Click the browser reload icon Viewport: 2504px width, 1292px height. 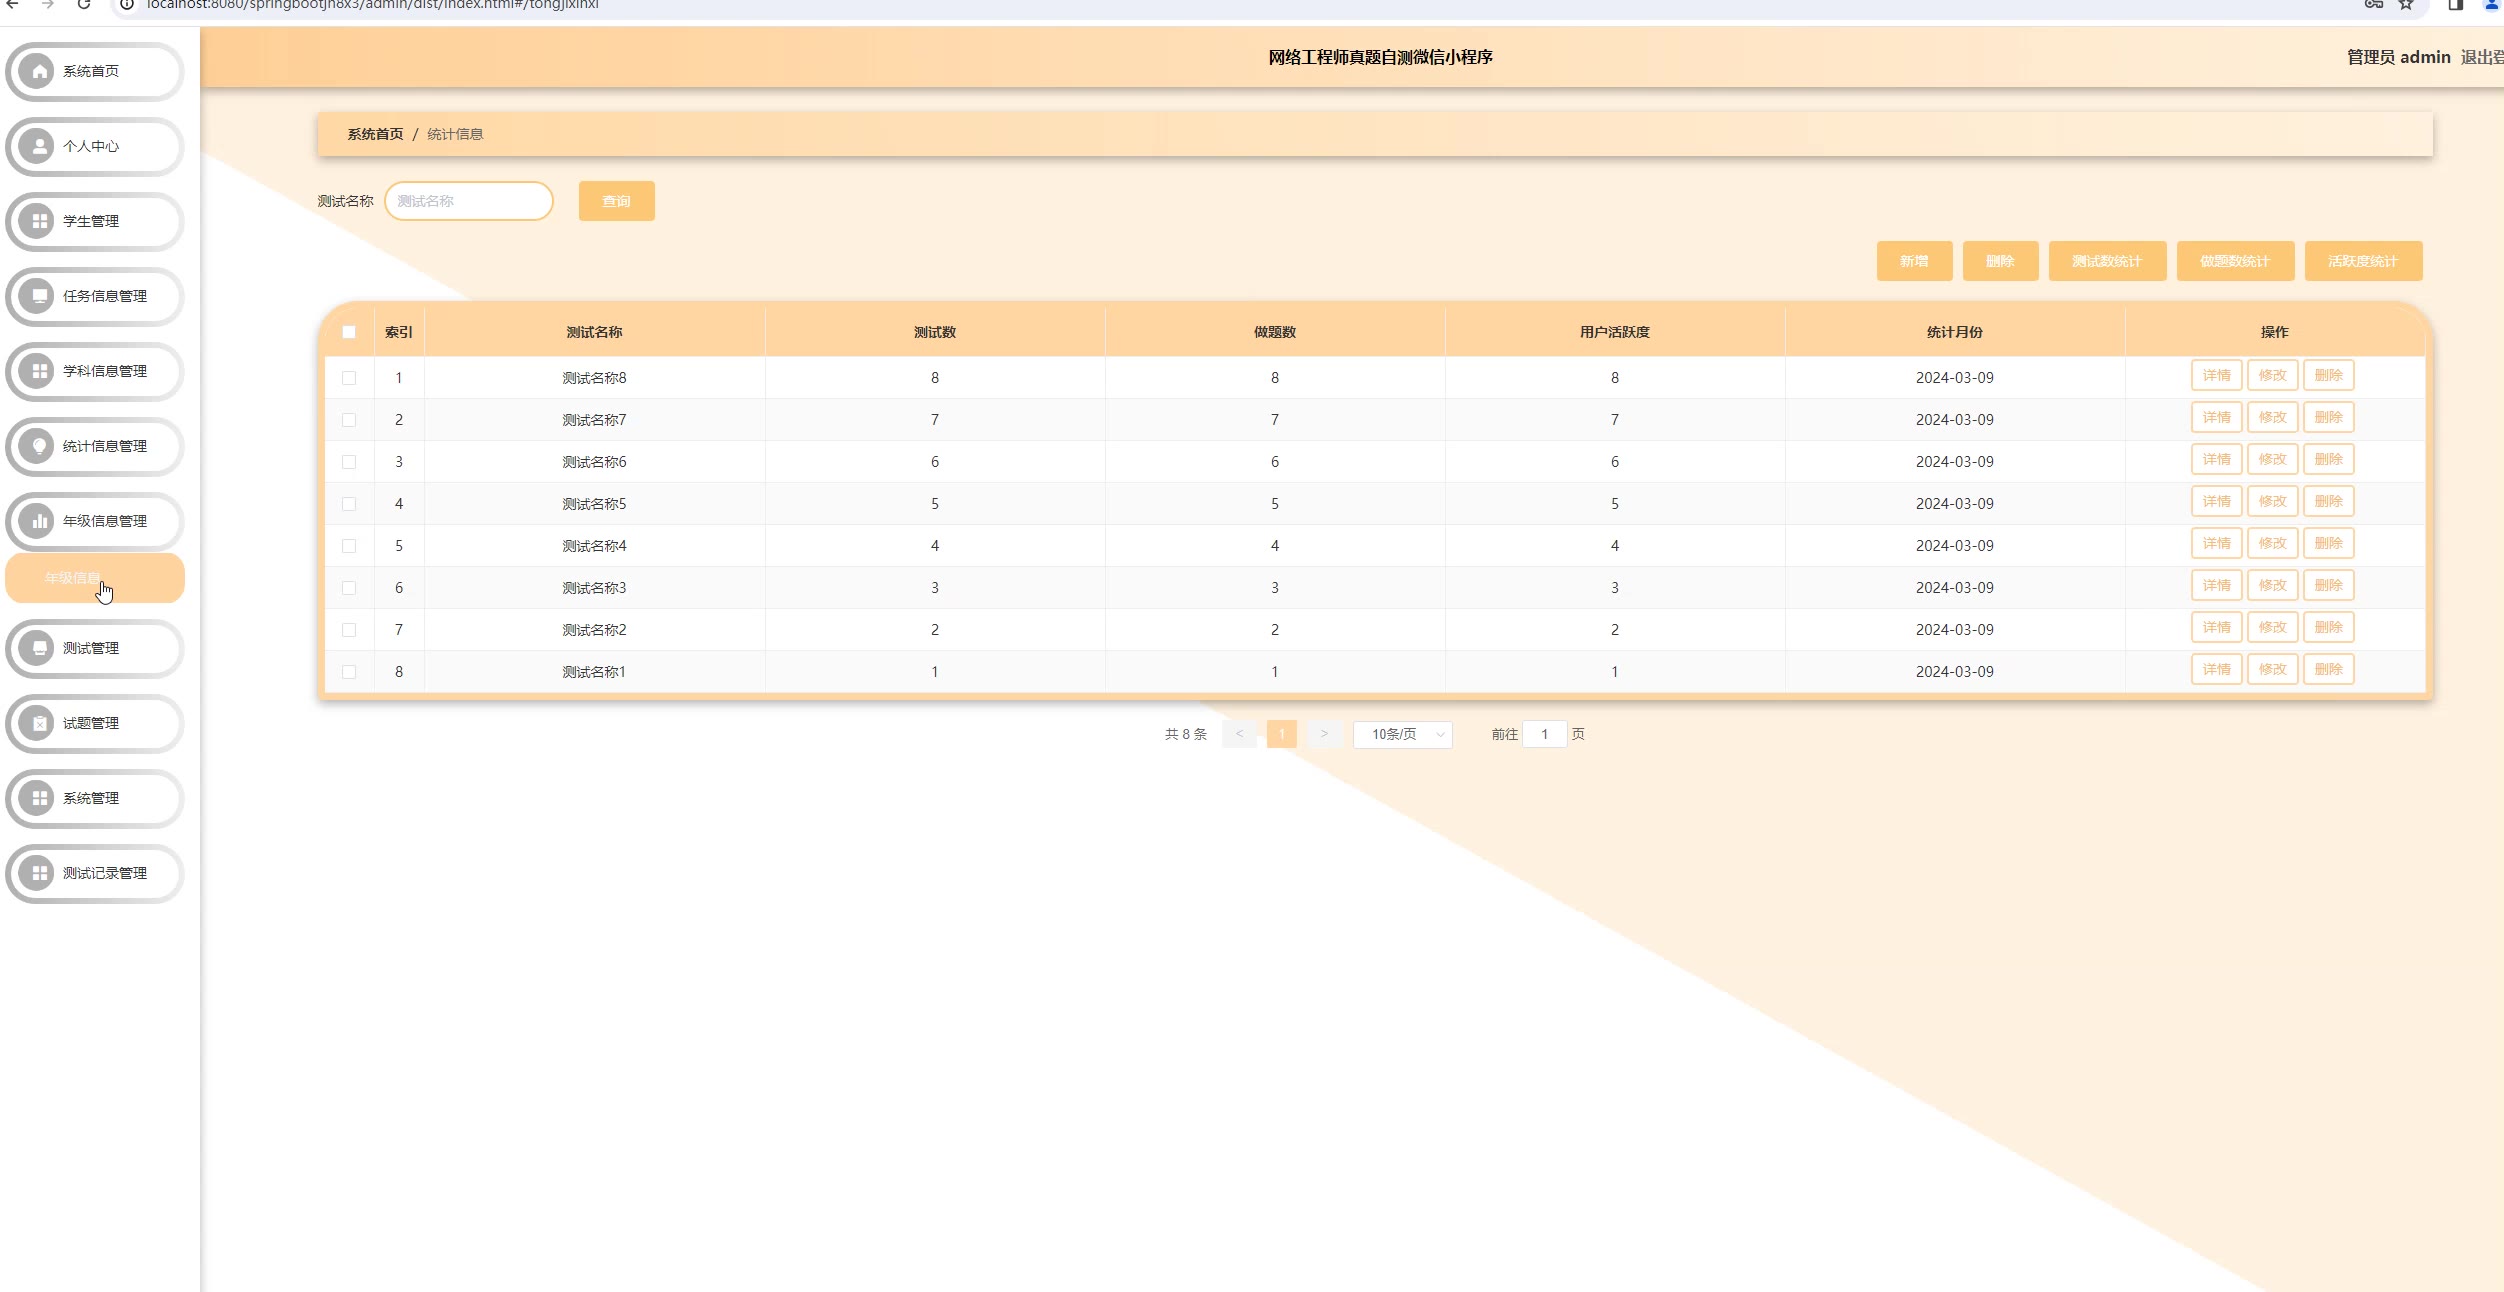pyautogui.click(x=84, y=4)
